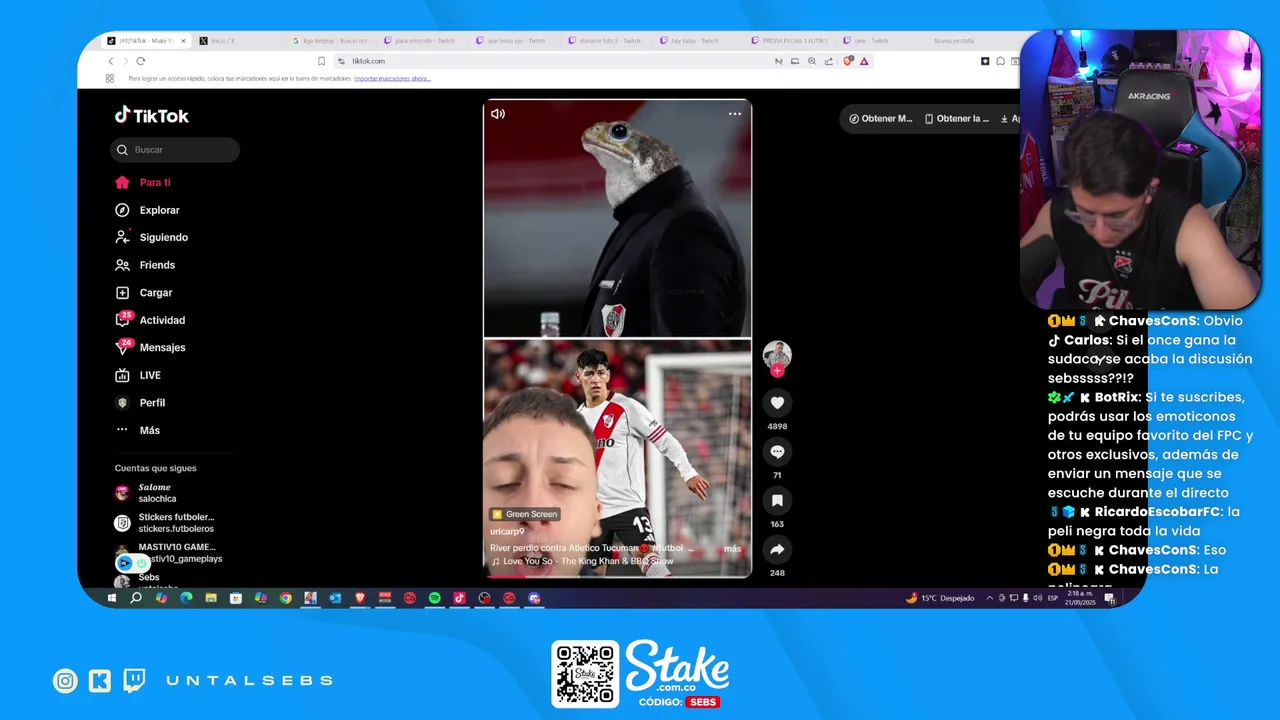Open taskbar search magnifier
The width and height of the screenshot is (1280, 720).
coord(136,598)
